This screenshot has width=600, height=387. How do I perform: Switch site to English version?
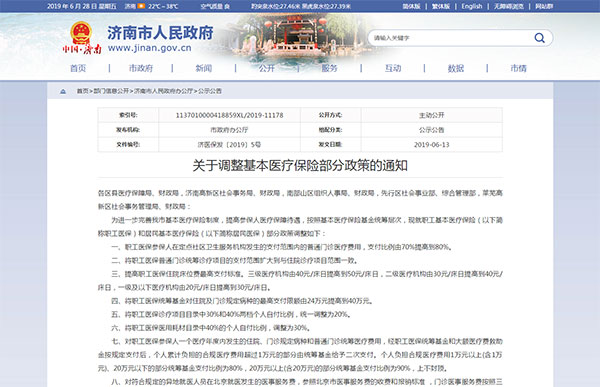click(472, 6)
